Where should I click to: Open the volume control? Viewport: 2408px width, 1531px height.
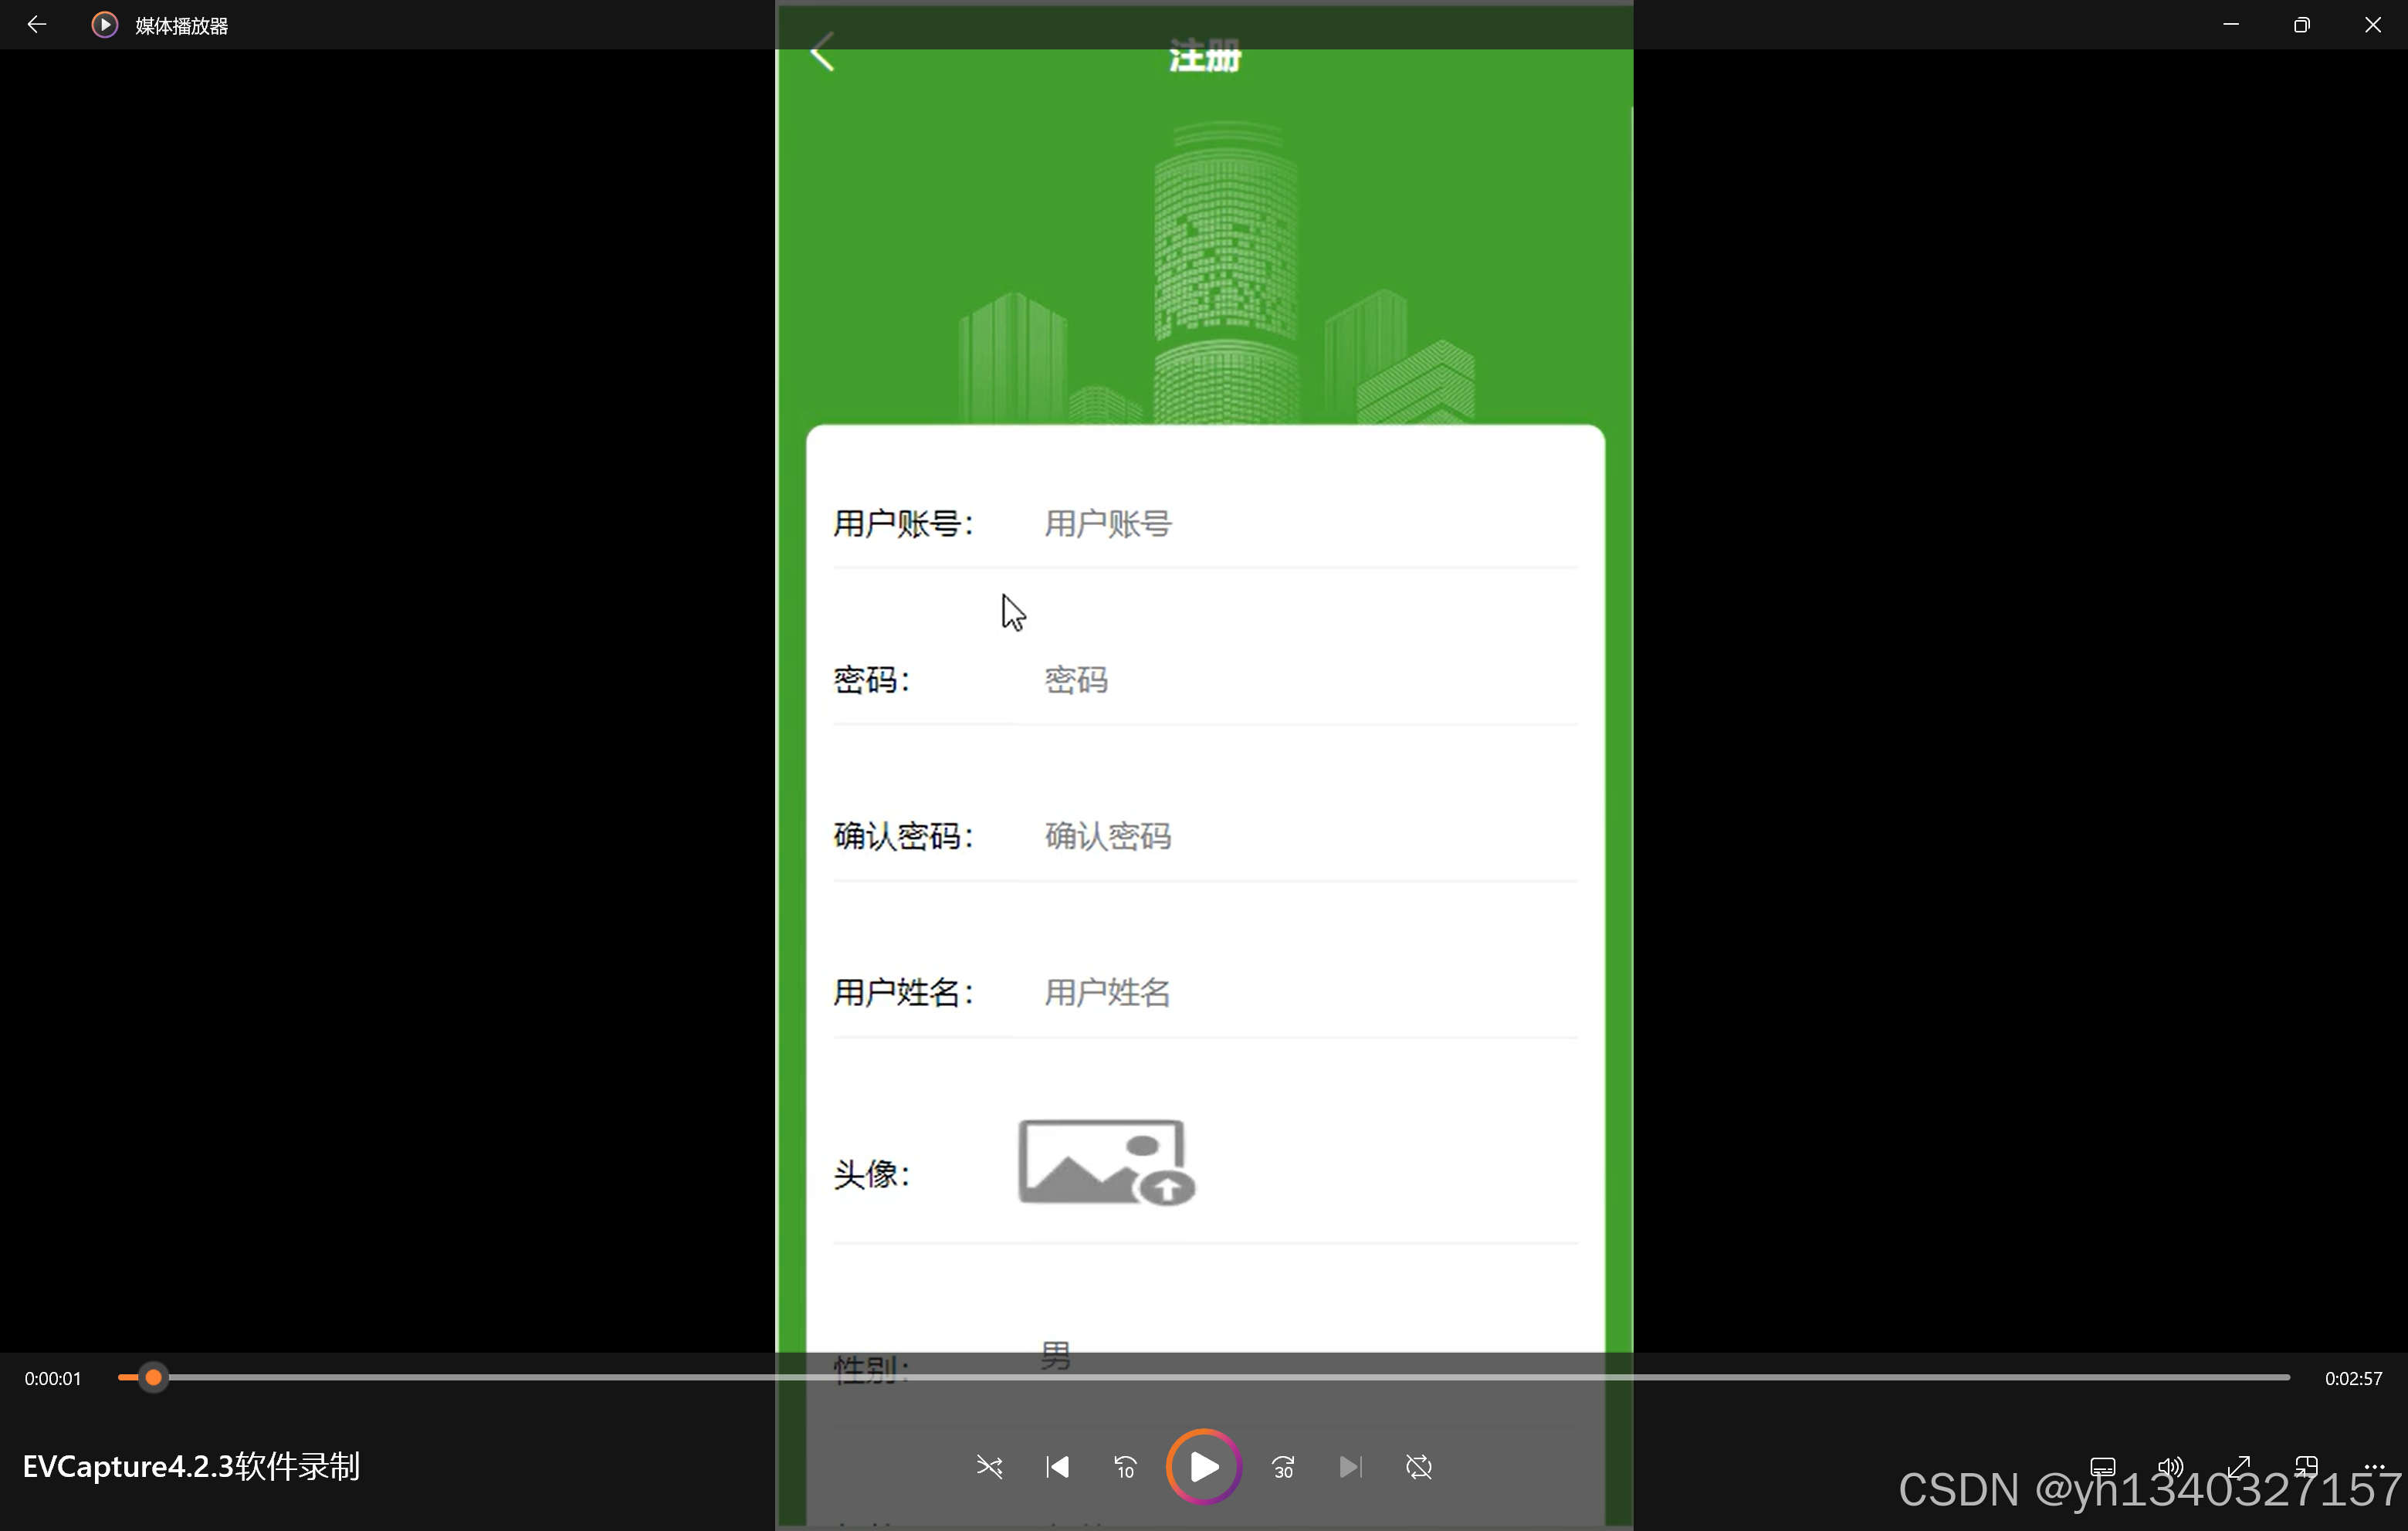click(2170, 1467)
